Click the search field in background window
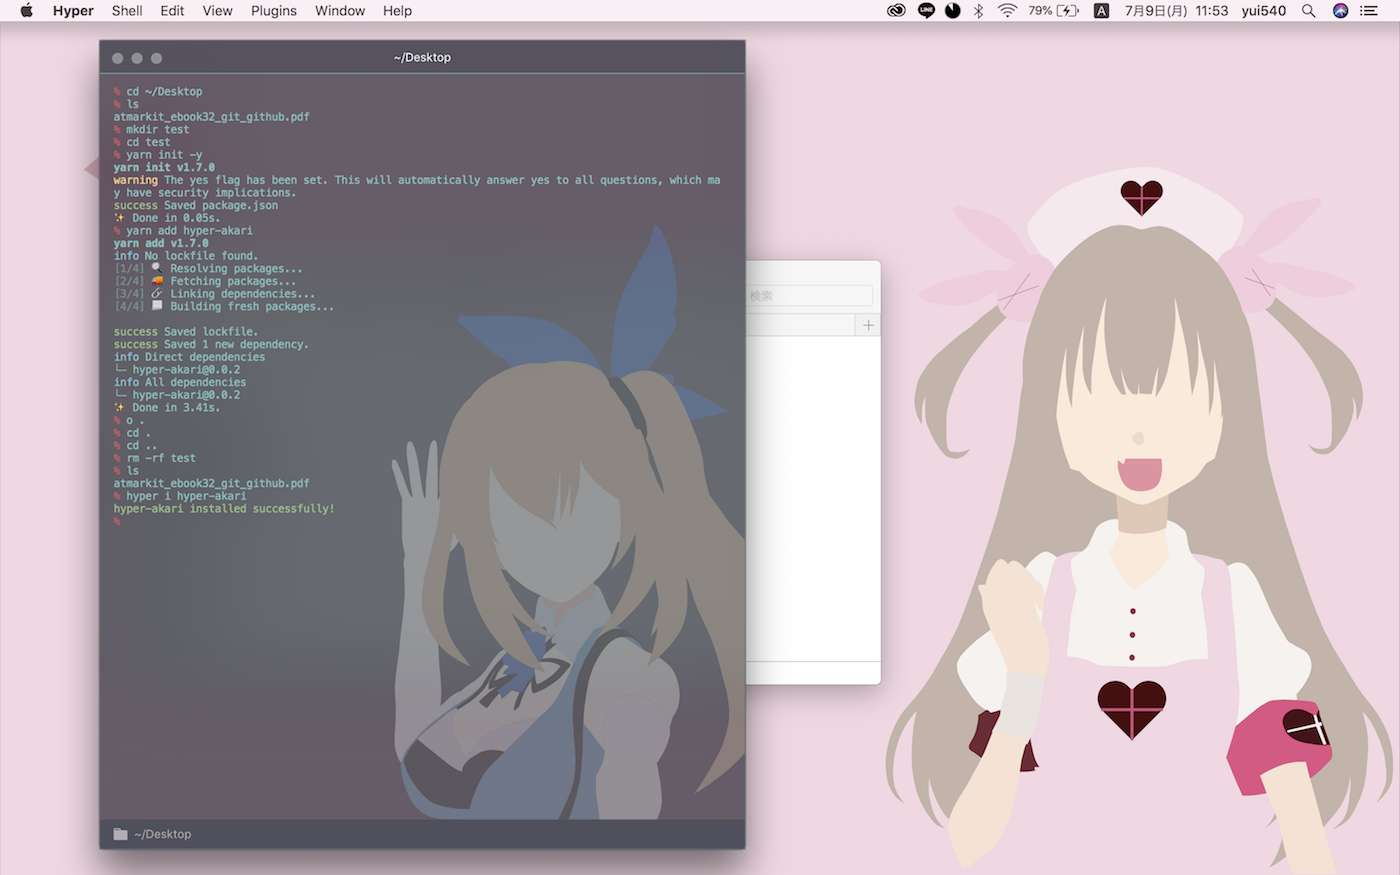The width and height of the screenshot is (1400, 875). (810, 296)
